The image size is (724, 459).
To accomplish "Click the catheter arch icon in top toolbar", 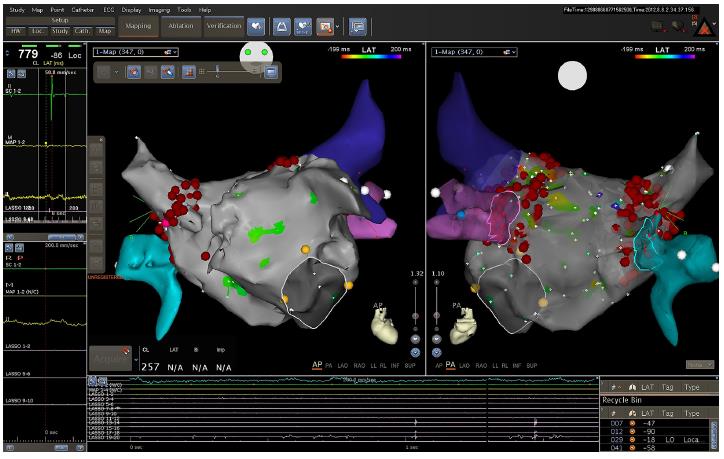I will pyautogui.click(x=282, y=24).
